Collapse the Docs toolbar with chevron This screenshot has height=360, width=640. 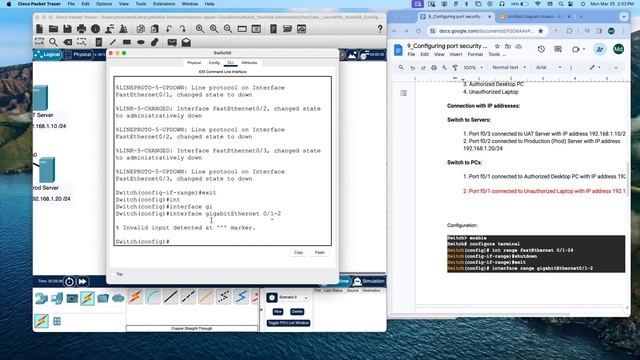tap(616, 67)
